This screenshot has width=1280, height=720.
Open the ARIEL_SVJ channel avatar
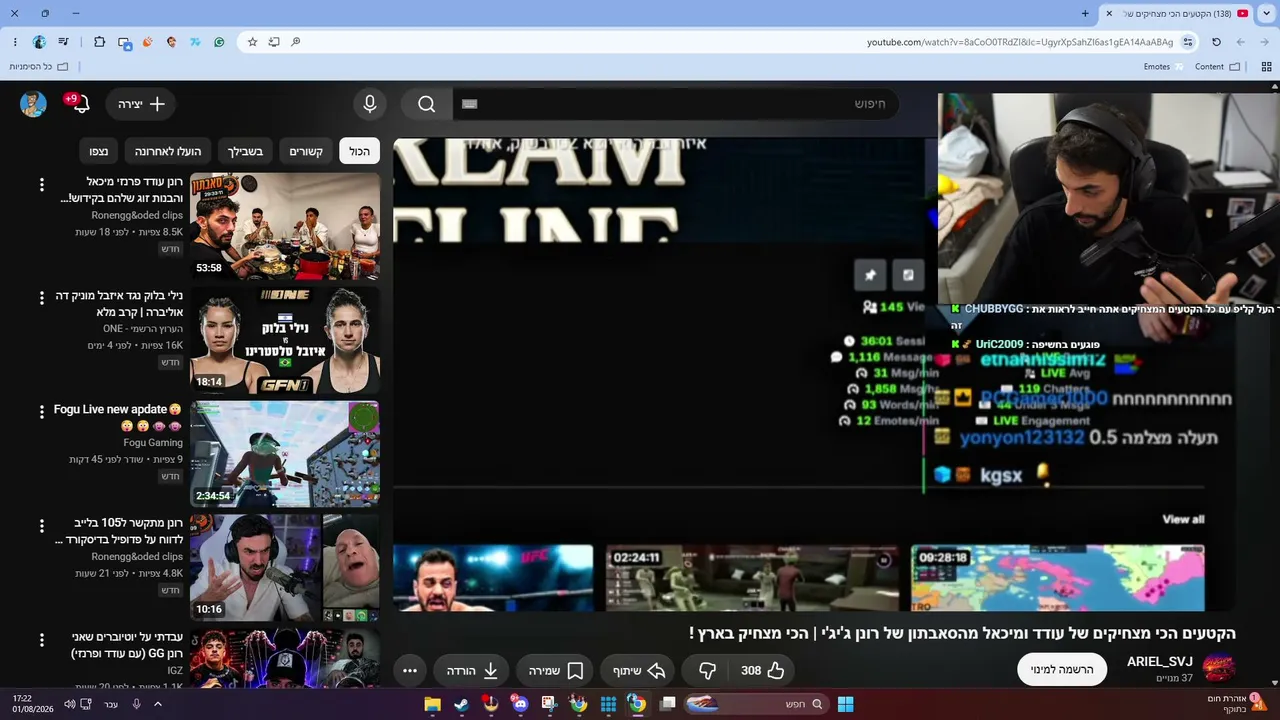(x=1218, y=668)
